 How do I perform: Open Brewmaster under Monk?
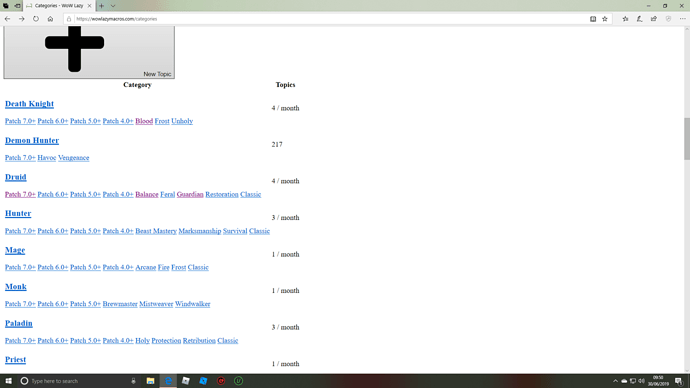point(120,304)
